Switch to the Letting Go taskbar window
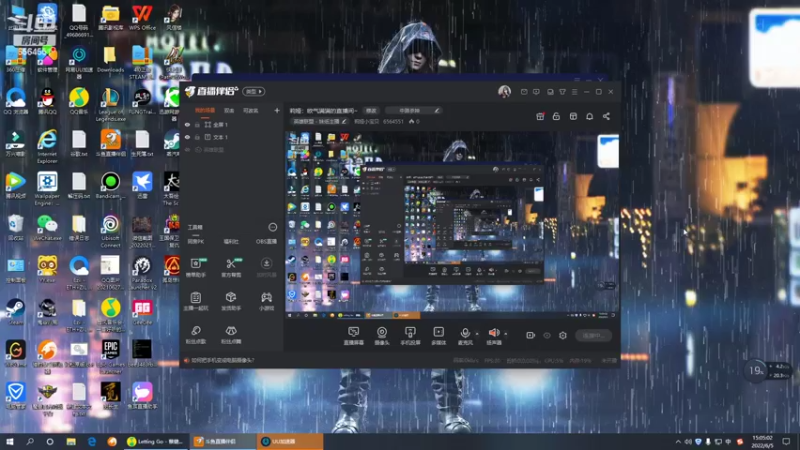This screenshot has width=800, height=450. [155, 441]
